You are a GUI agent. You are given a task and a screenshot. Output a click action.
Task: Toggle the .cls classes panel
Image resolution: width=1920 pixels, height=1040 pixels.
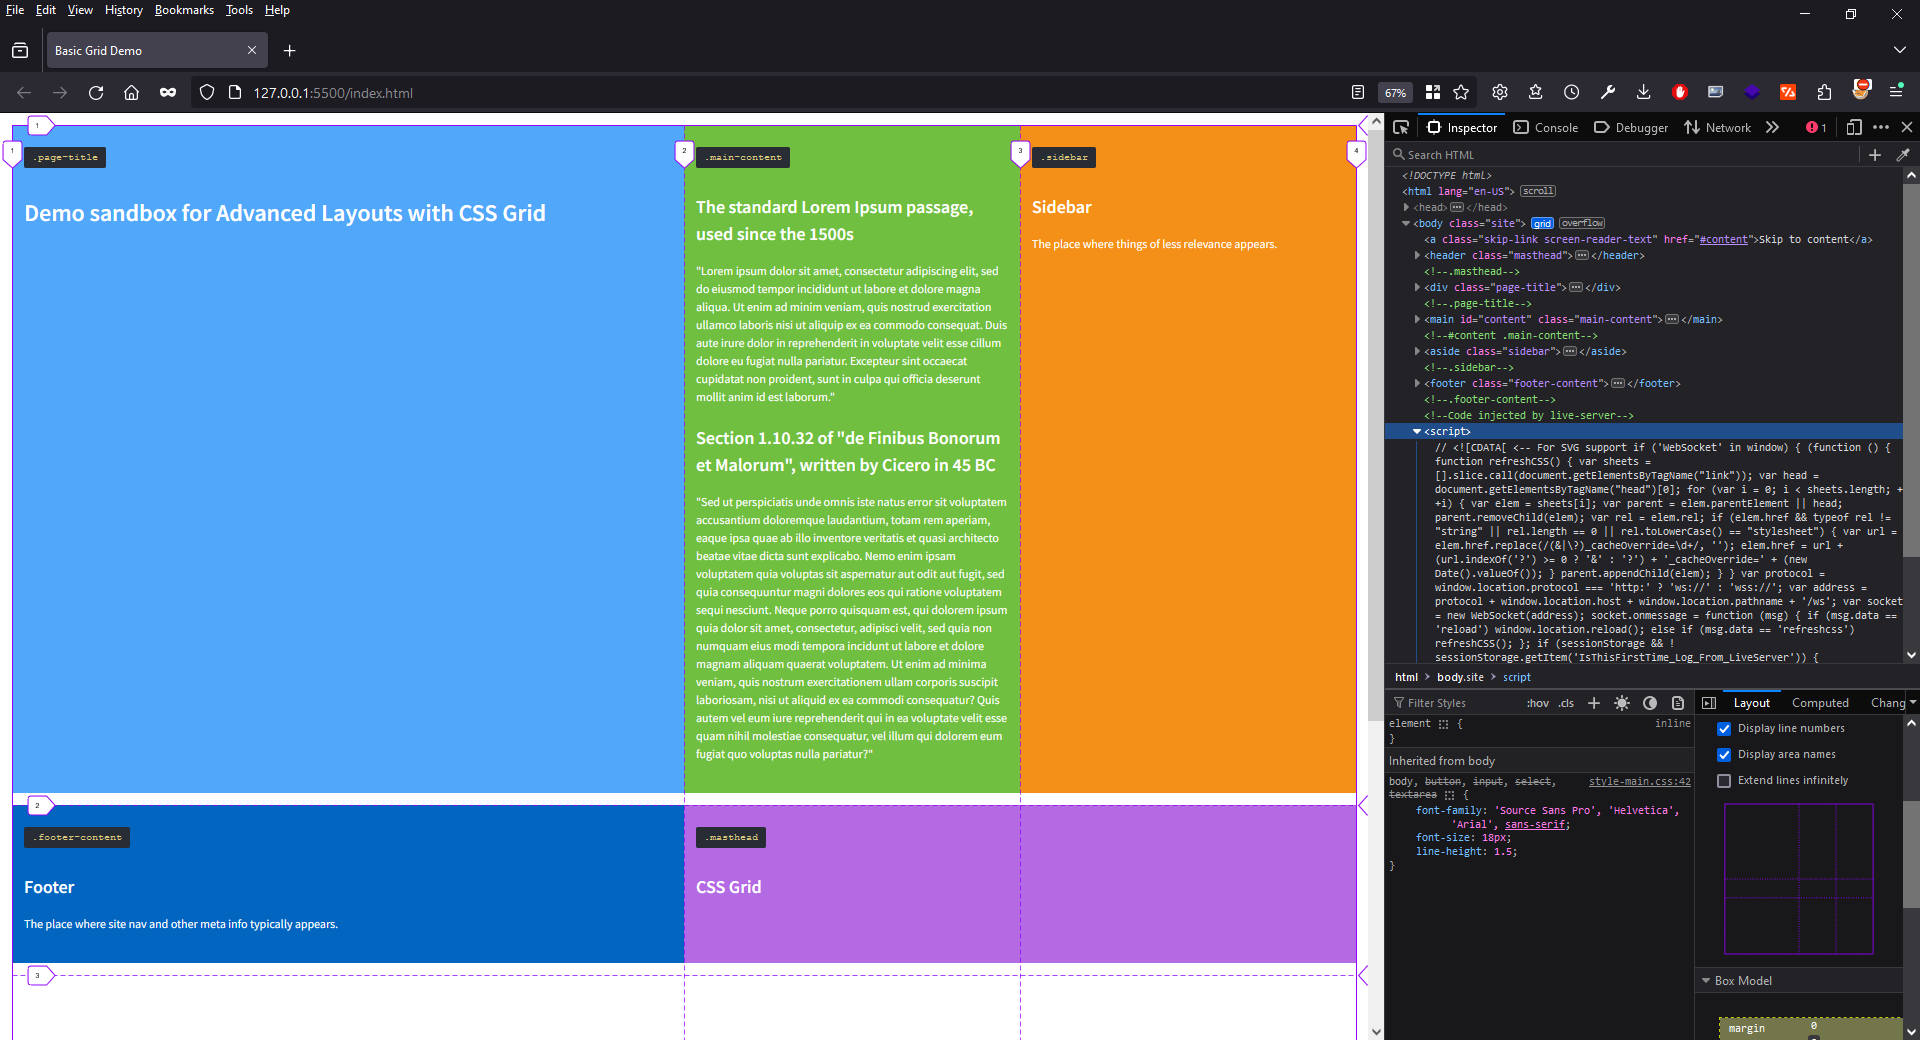(x=1566, y=703)
